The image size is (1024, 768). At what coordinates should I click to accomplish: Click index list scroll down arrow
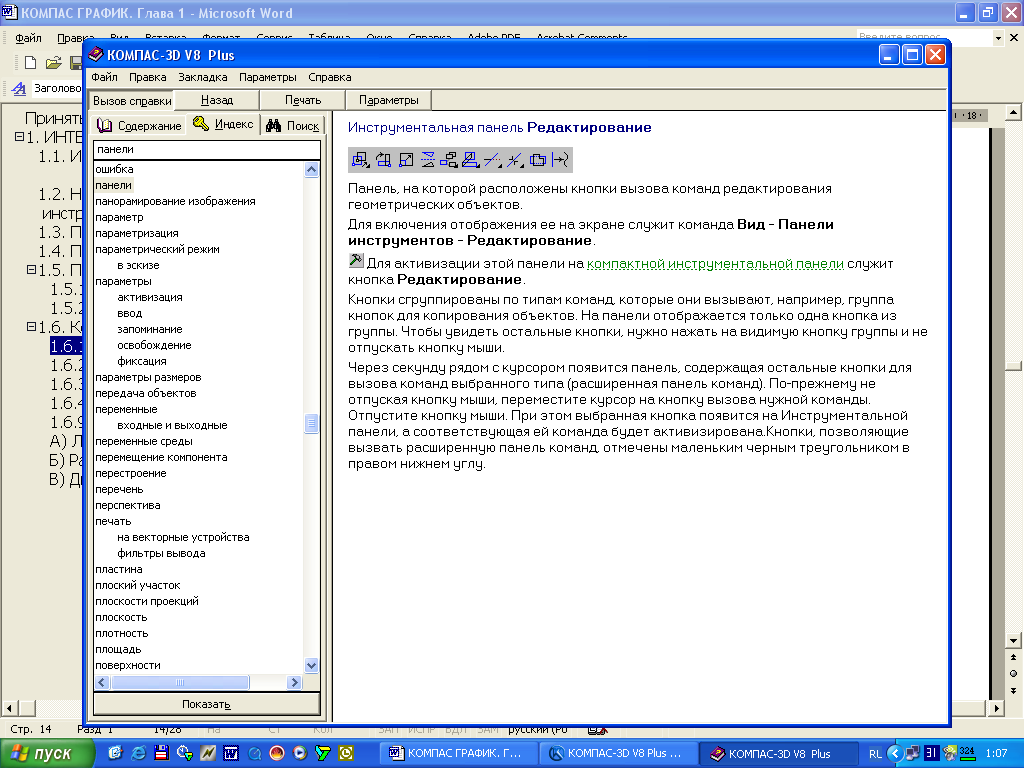click(x=312, y=665)
